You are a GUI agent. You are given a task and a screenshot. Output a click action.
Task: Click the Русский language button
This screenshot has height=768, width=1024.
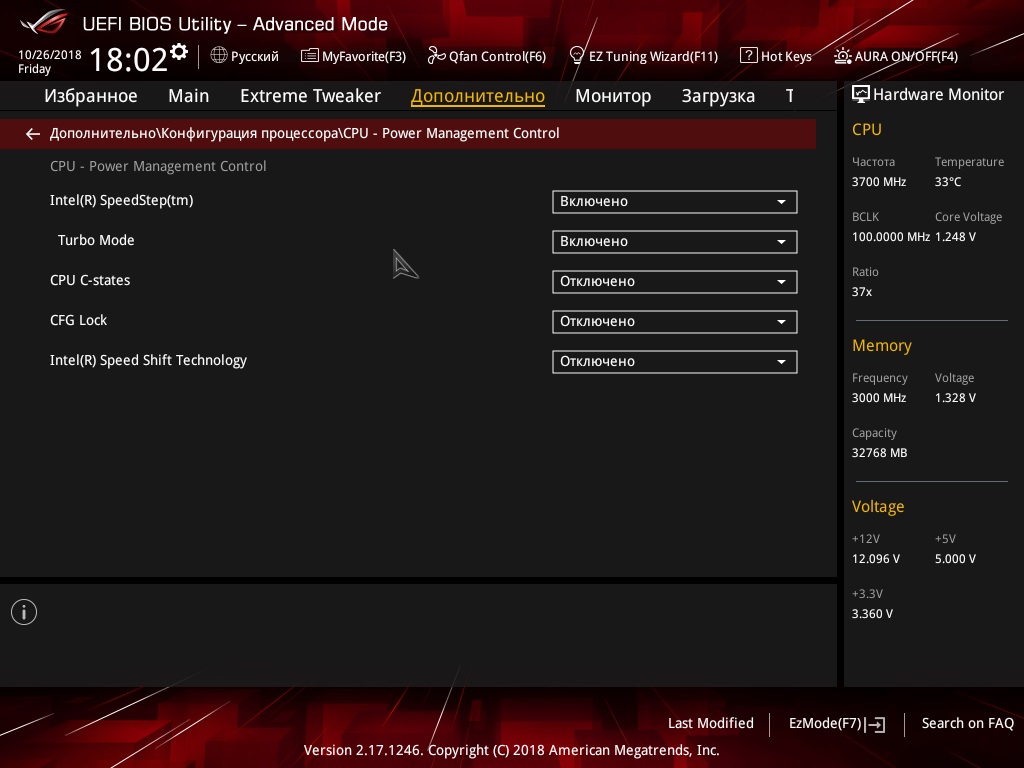click(245, 56)
